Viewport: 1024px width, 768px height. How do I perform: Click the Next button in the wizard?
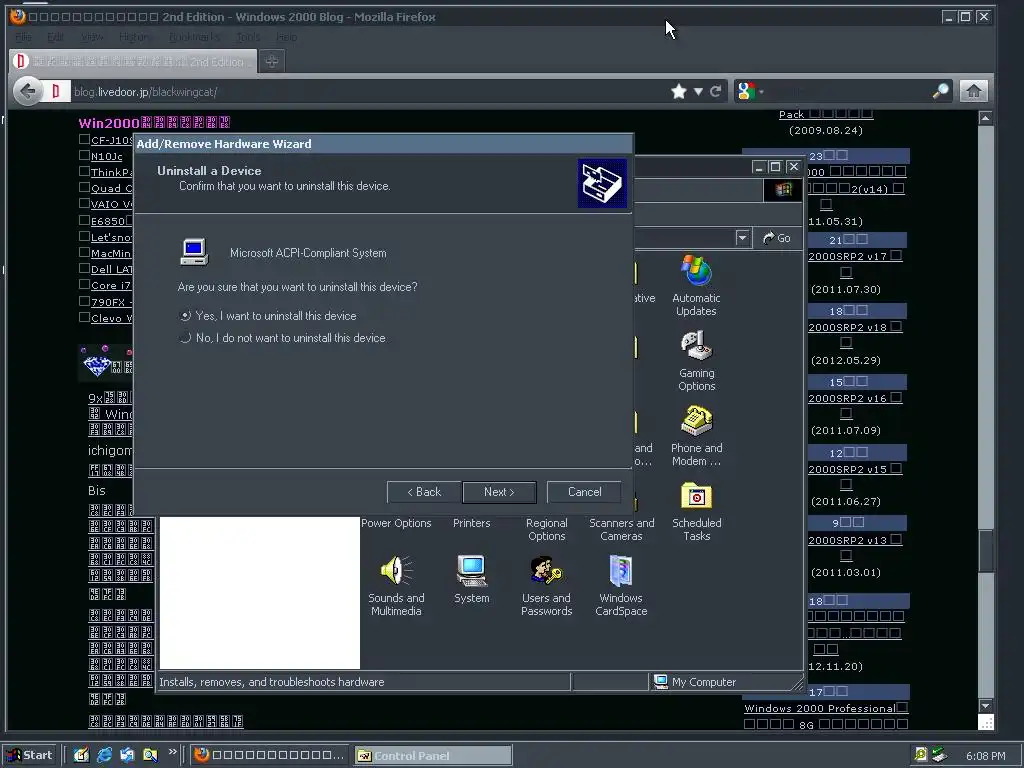[499, 492]
